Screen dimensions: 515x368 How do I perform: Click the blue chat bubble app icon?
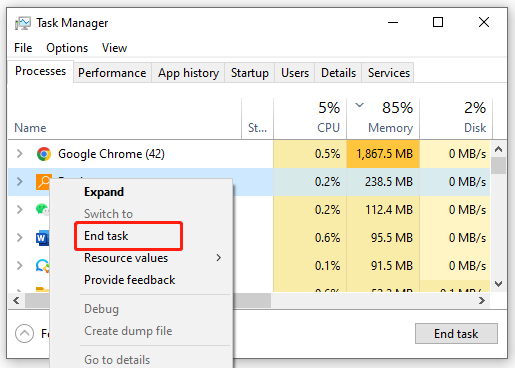pyautogui.click(x=43, y=266)
